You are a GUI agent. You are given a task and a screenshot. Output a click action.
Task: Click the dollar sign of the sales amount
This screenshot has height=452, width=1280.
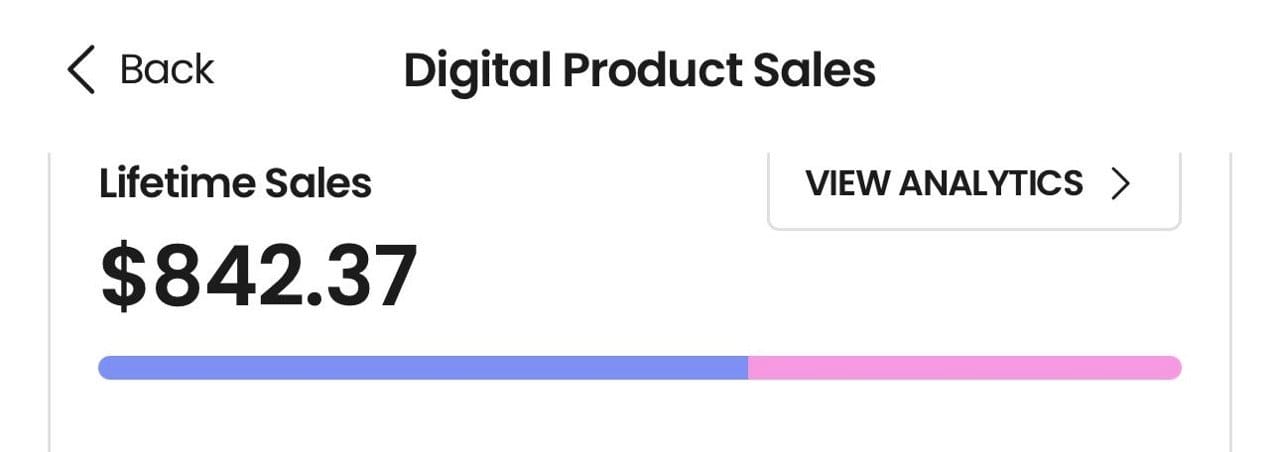click(x=125, y=277)
